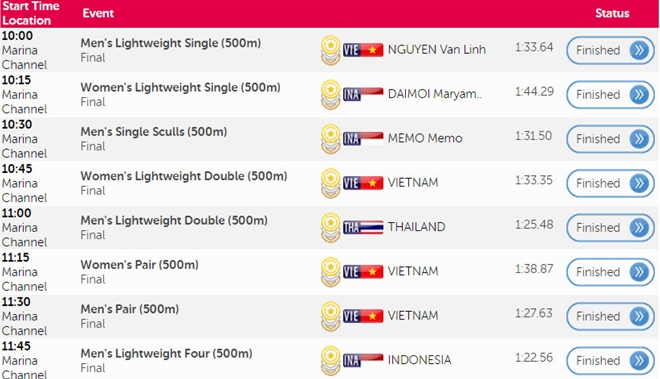Click the Event column header
Image resolution: width=660 pixels, height=379 pixels.
click(98, 13)
